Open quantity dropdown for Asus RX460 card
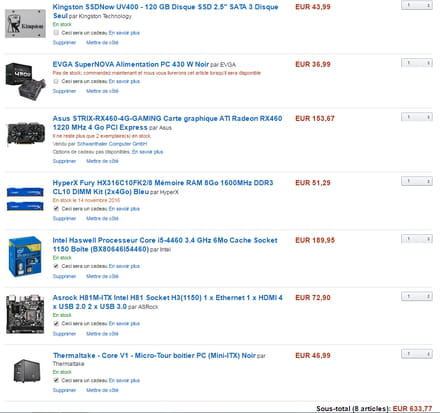Image resolution: width=440 pixels, height=413 pixels. [x=417, y=117]
